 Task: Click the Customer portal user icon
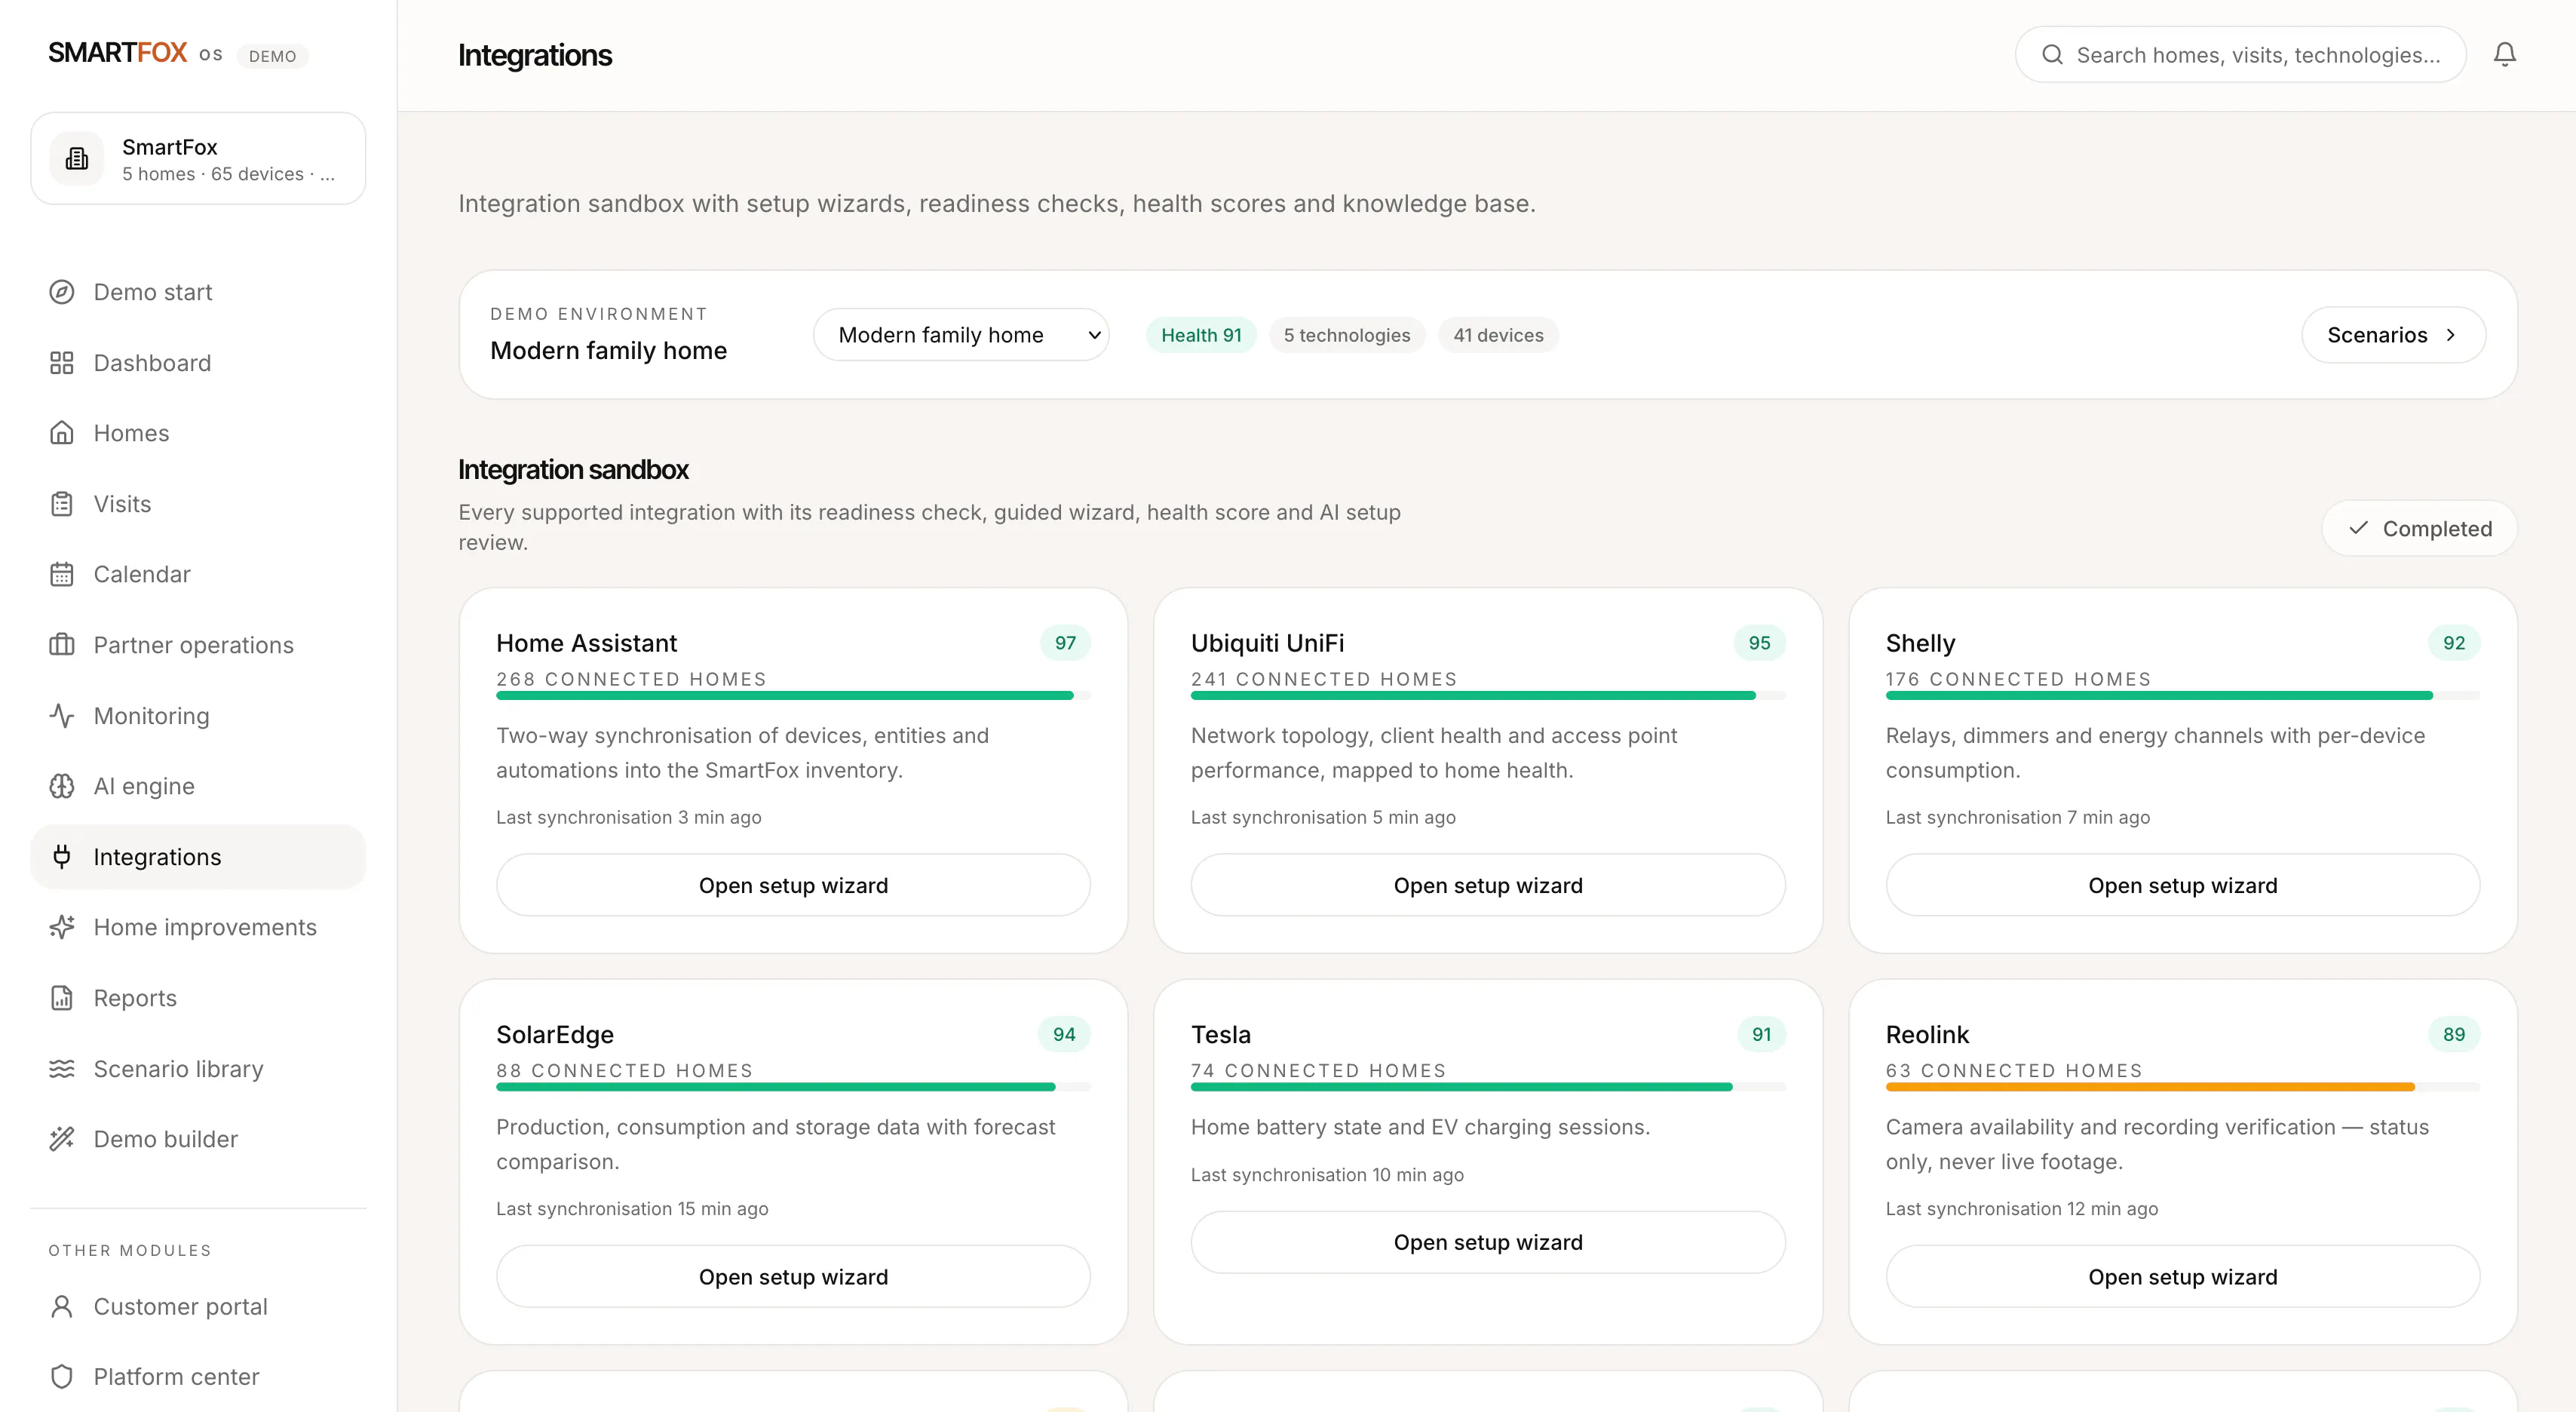point(62,1307)
